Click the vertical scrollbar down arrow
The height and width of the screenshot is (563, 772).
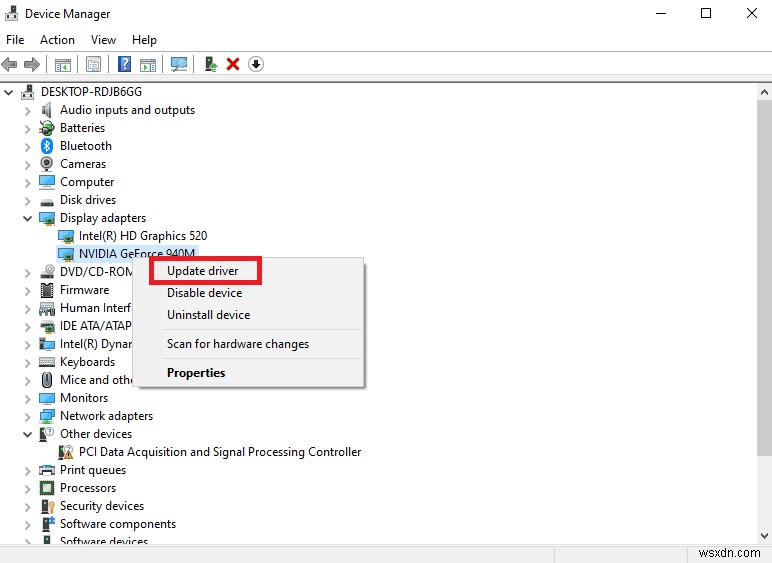[764, 535]
